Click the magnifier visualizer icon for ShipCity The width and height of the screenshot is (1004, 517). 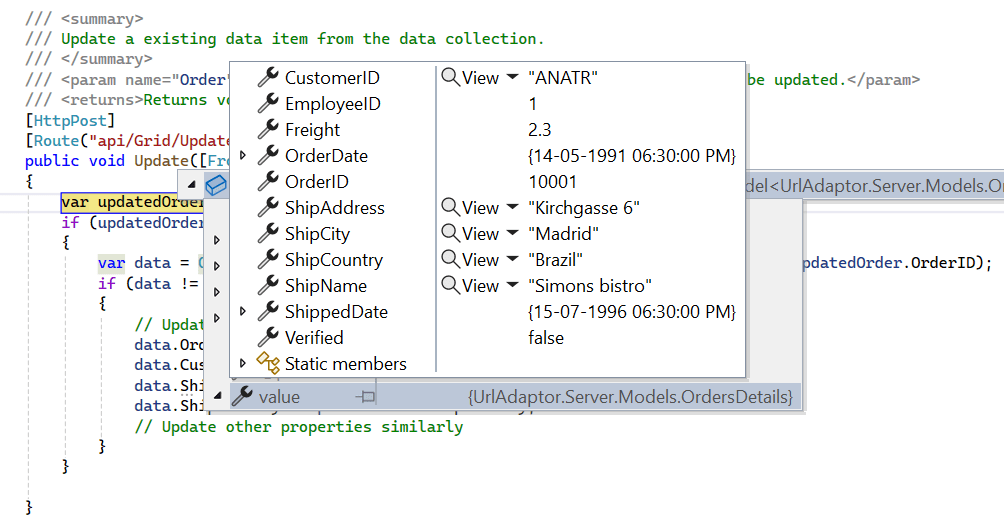pyautogui.click(x=451, y=234)
